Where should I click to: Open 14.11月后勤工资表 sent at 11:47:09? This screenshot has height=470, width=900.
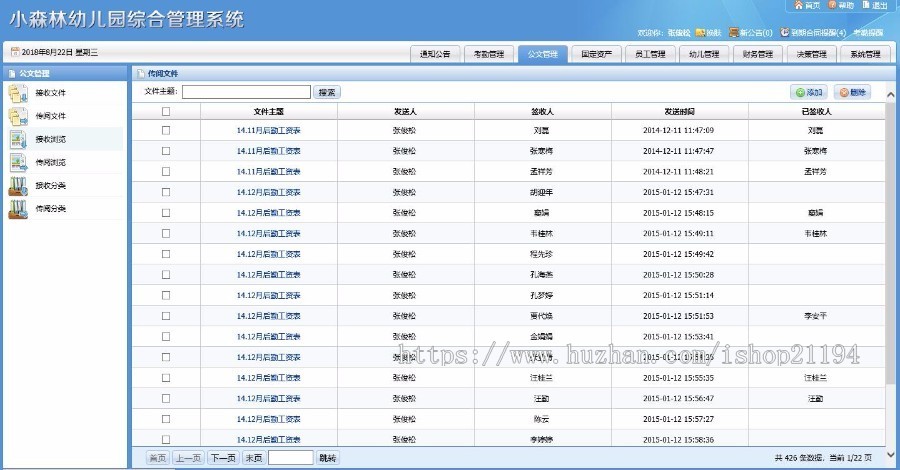[269, 130]
